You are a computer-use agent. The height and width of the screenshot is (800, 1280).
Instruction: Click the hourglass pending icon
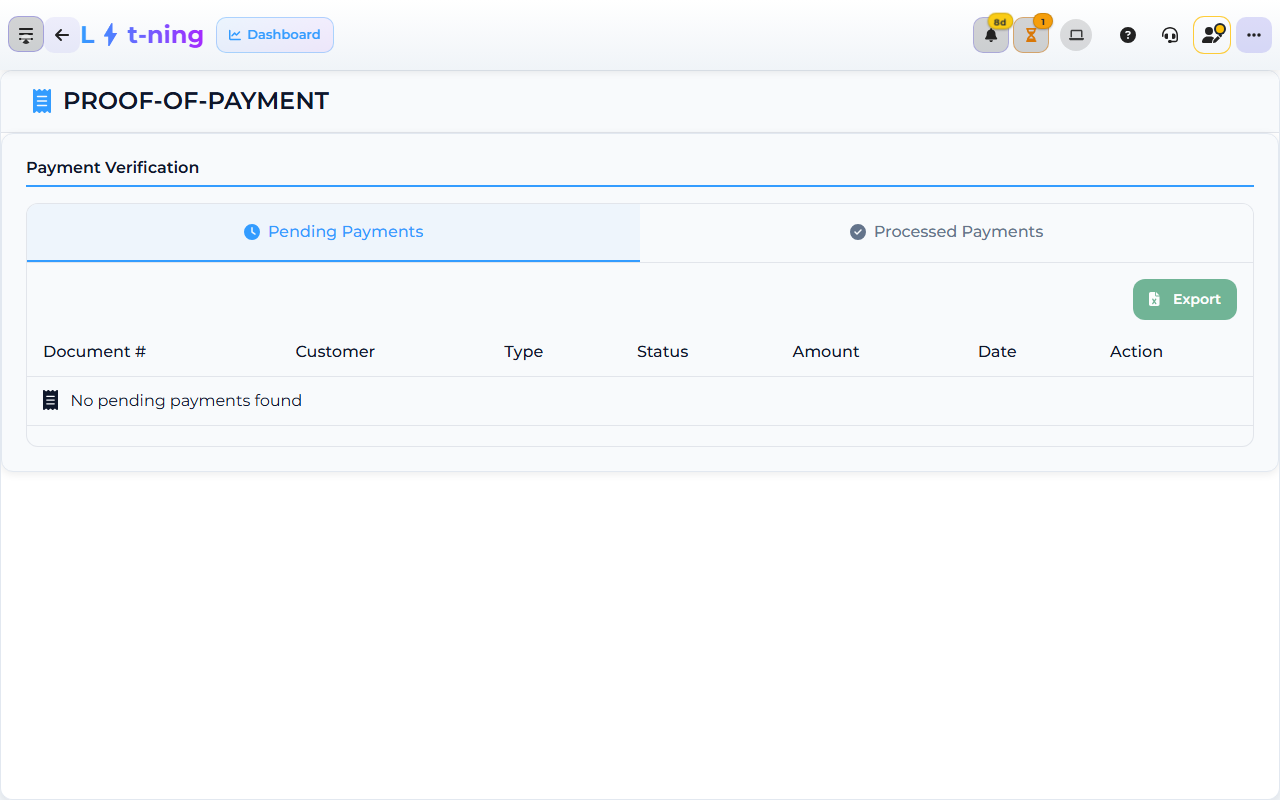point(1031,35)
